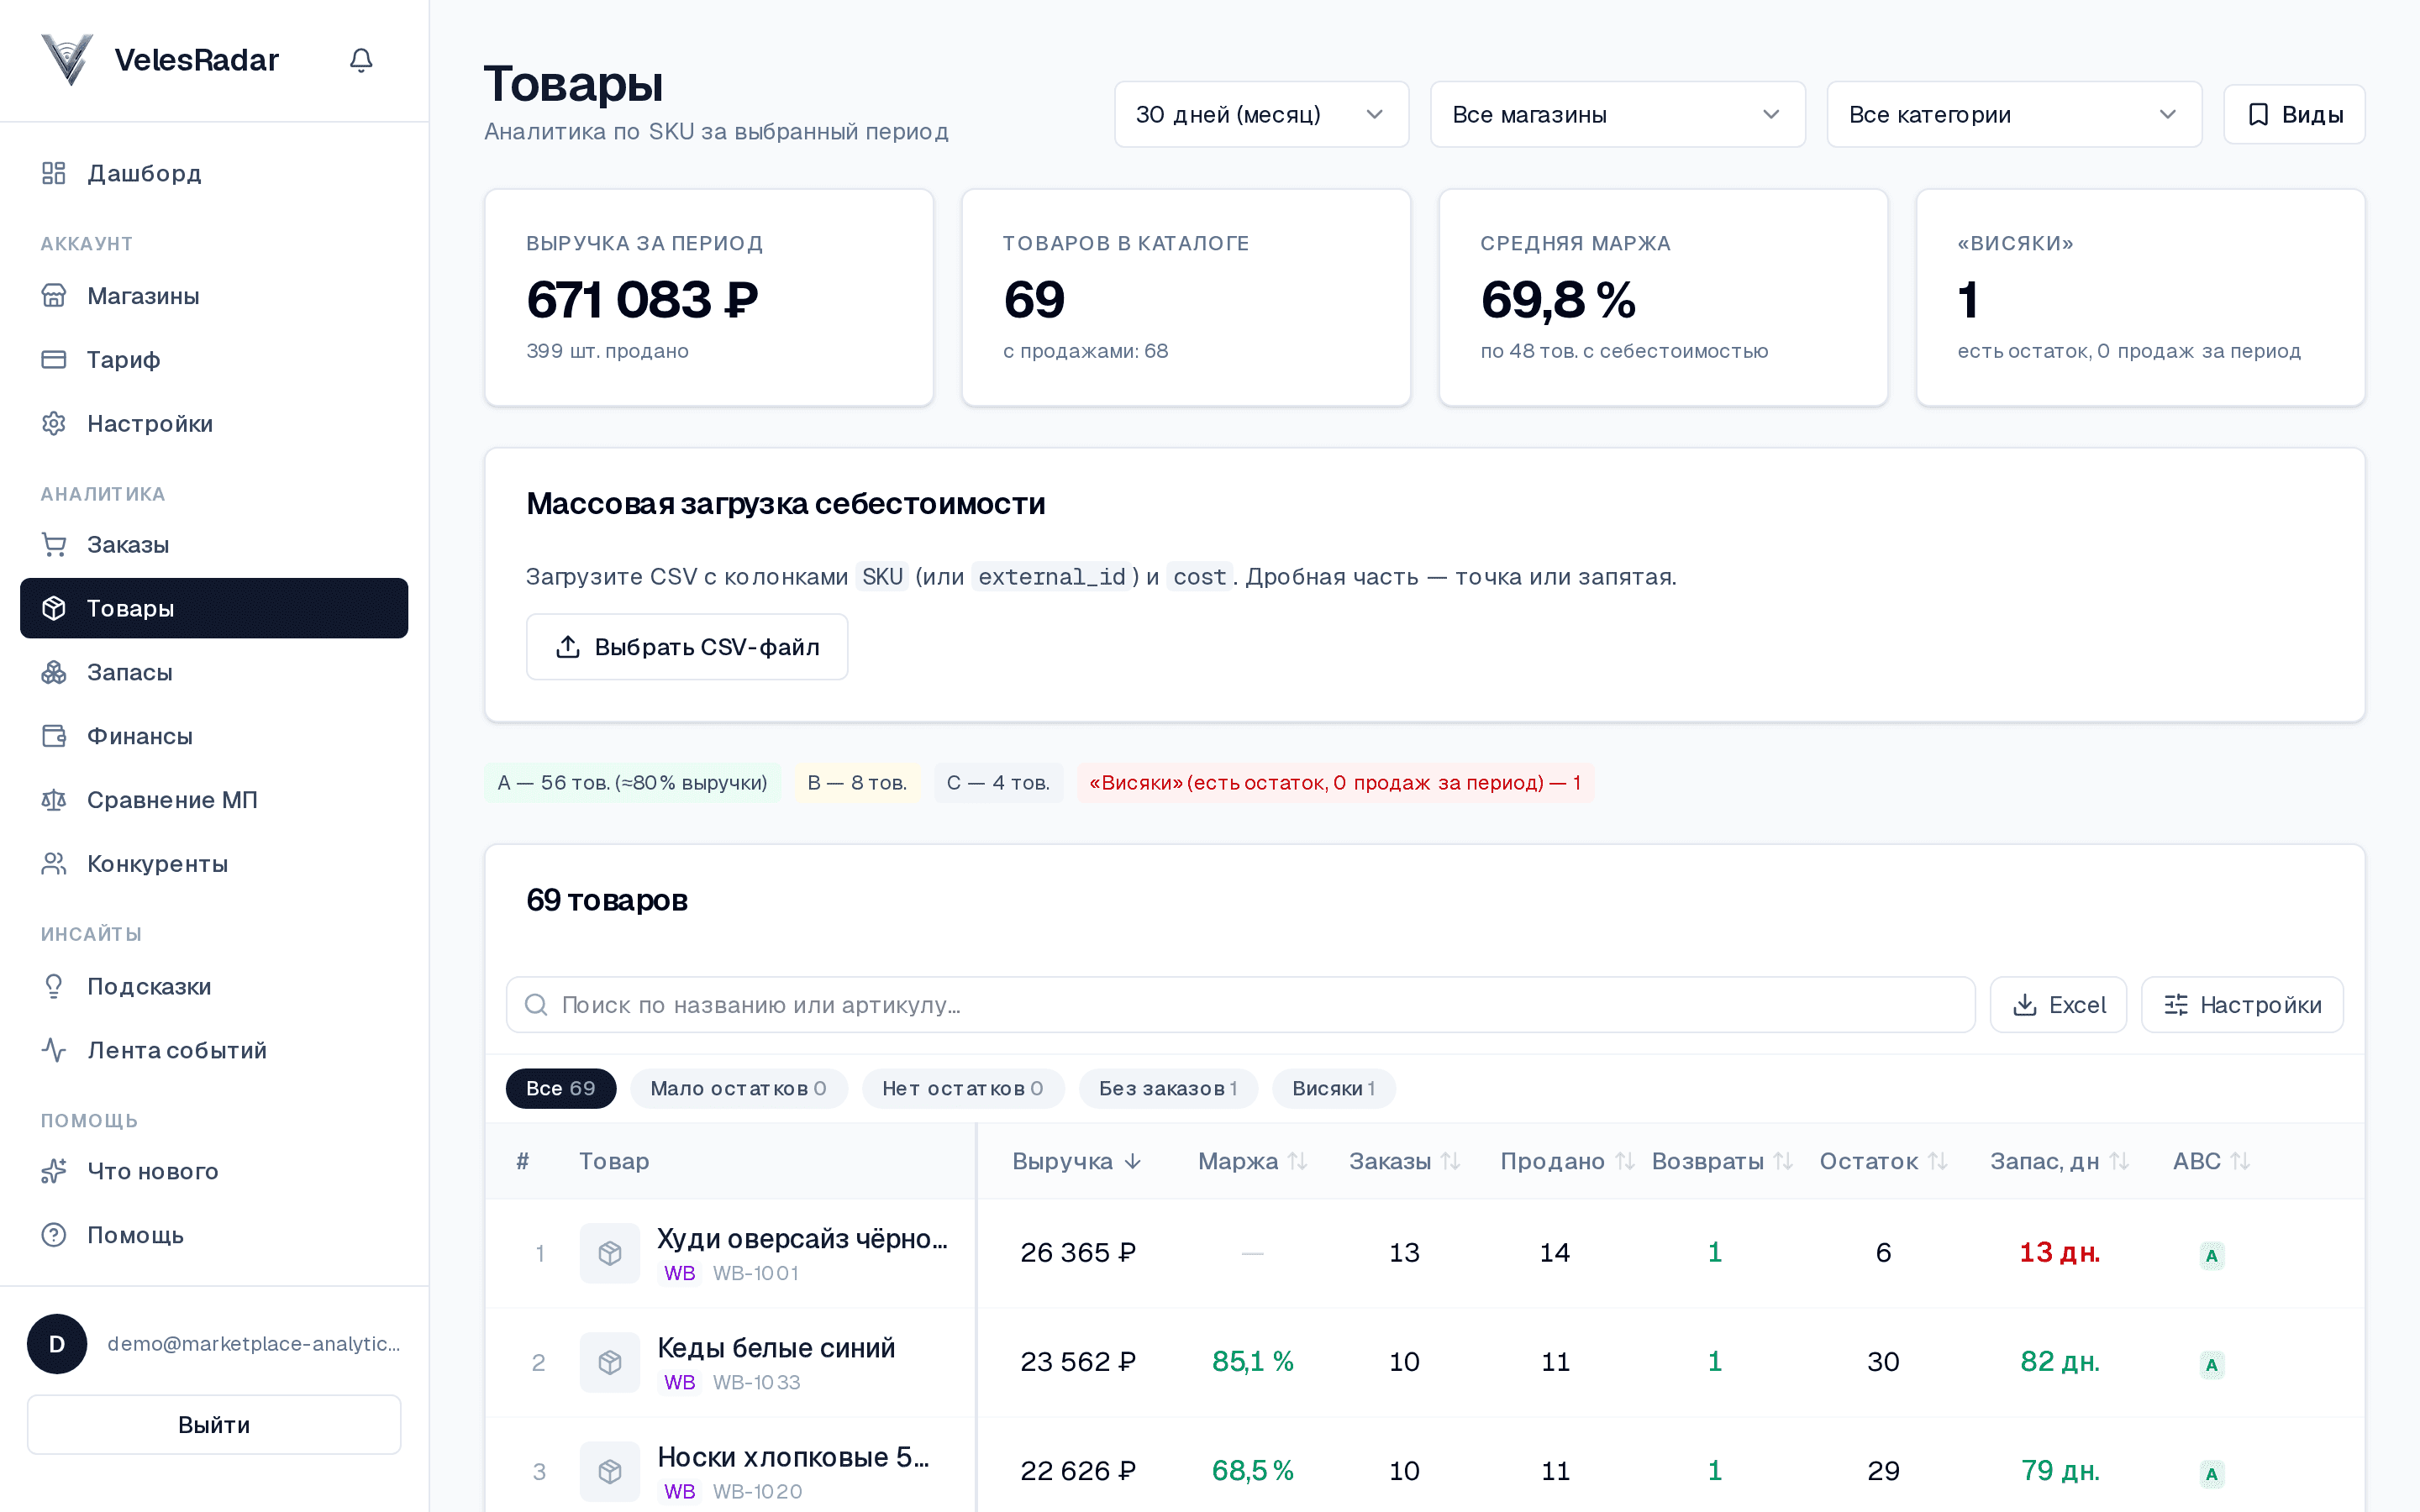Open the Тариф page
Viewport: 2420px width, 1512px height.
(x=214, y=359)
